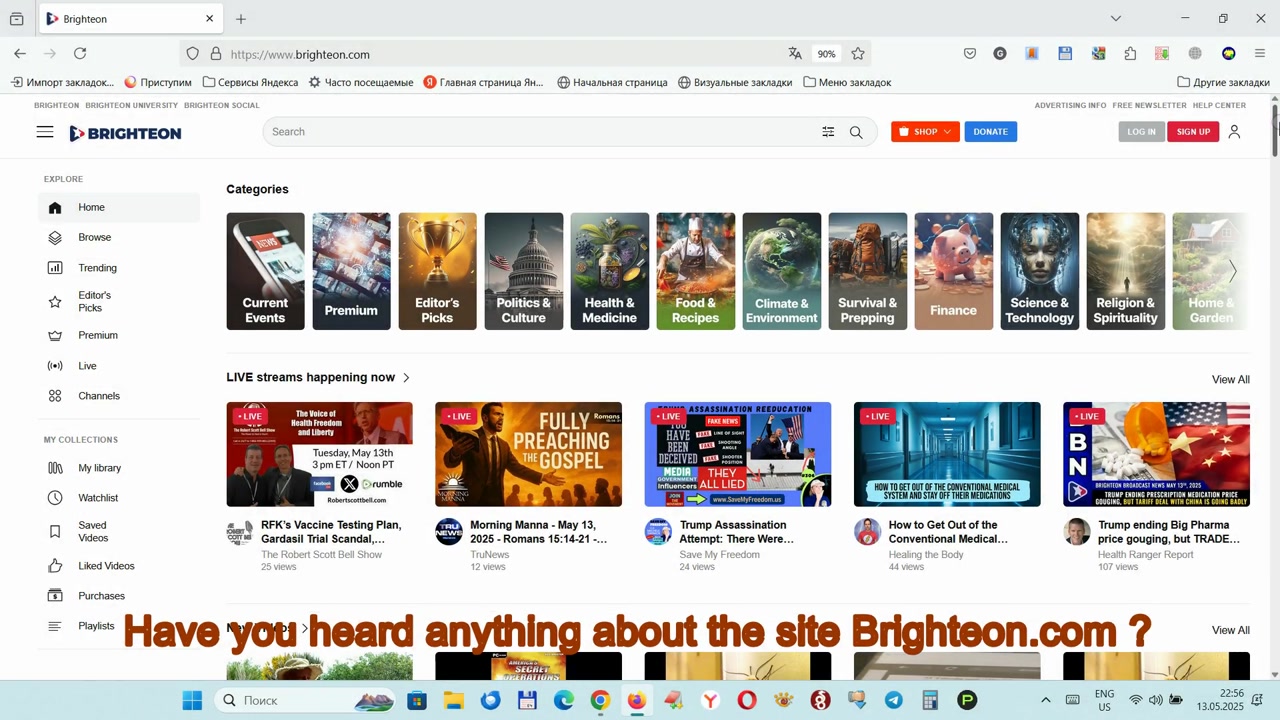
Task: Open the Health & Medicine category thumbnail
Action: (x=609, y=271)
